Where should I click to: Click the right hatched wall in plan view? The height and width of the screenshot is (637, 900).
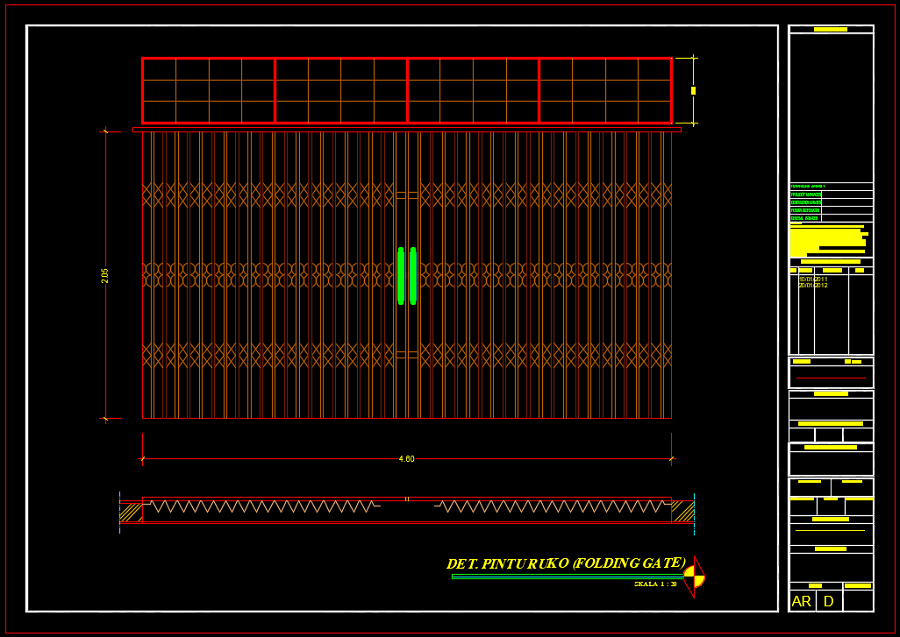pyautogui.click(x=683, y=512)
